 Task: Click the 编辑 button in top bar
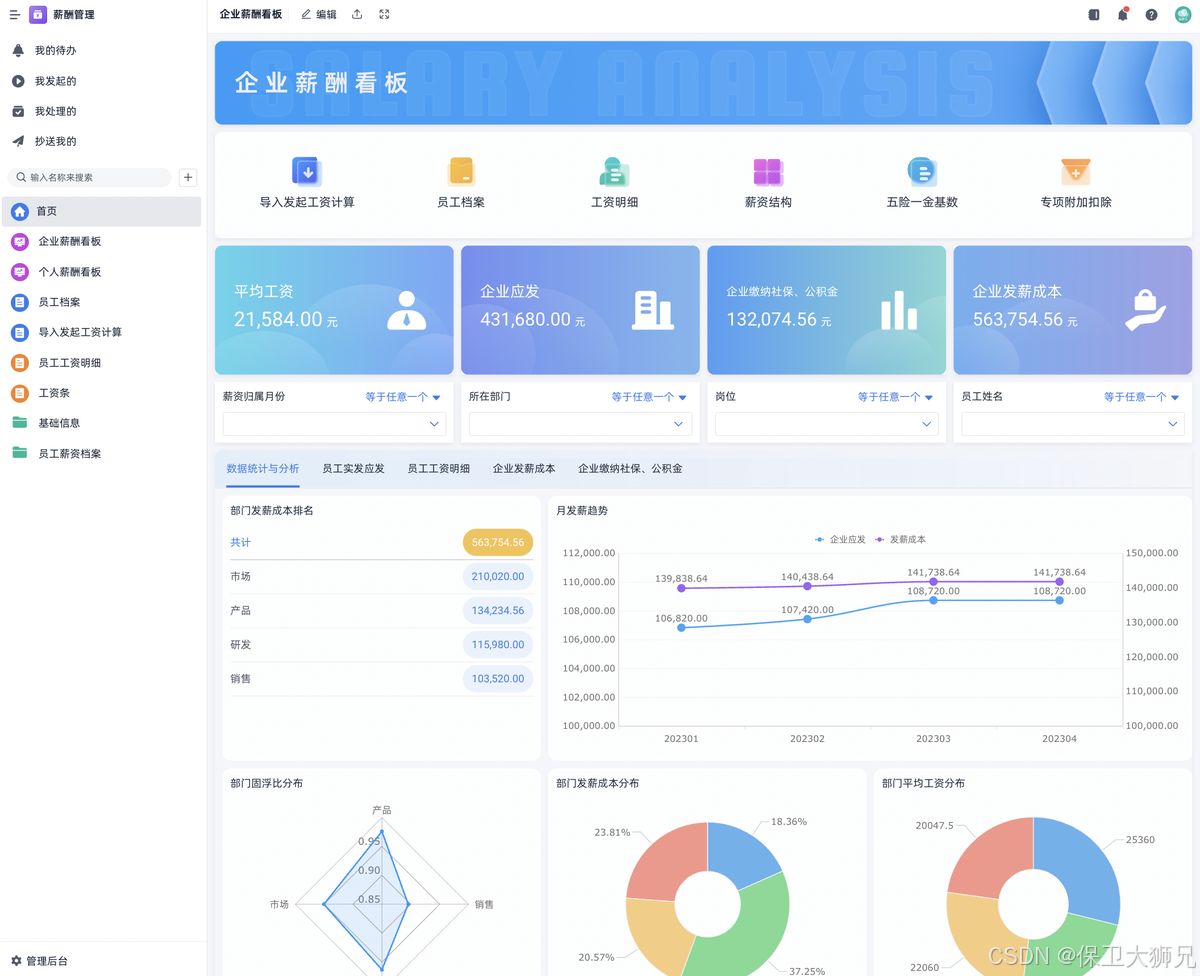point(319,15)
